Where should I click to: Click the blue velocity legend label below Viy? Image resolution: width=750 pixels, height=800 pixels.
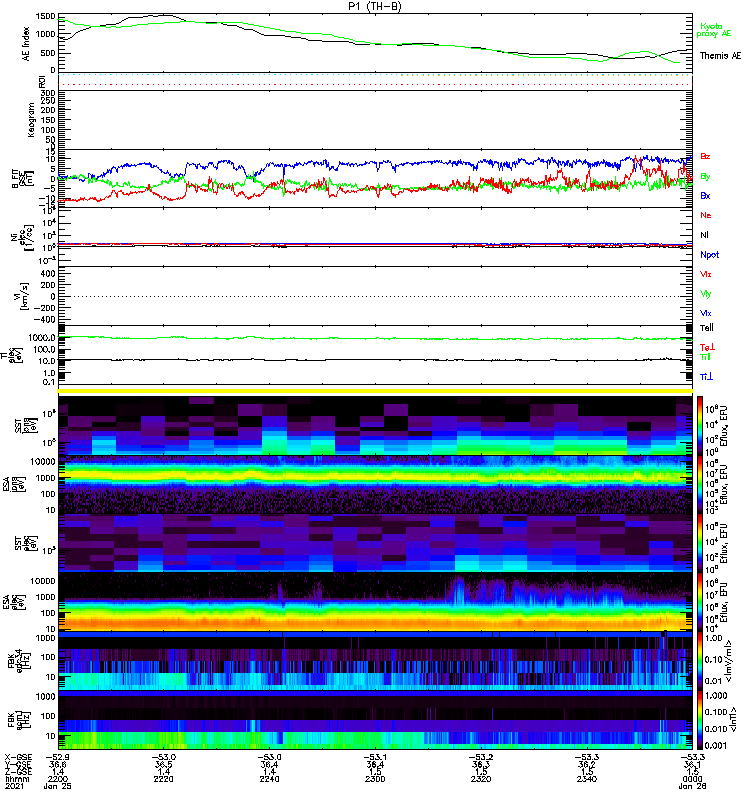tap(706, 313)
